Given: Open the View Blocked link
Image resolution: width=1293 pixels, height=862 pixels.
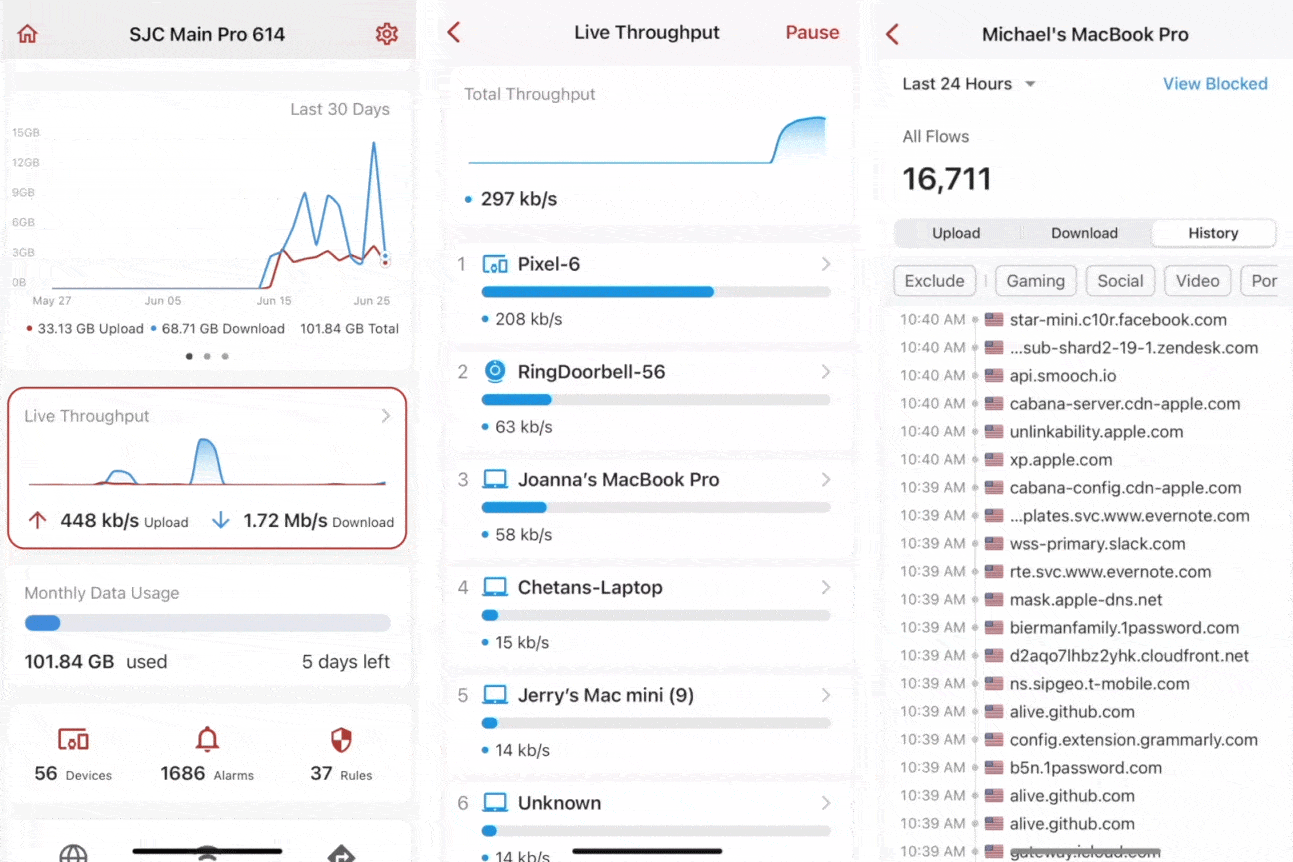Looking at the screenshot, I should (1214, 84).
